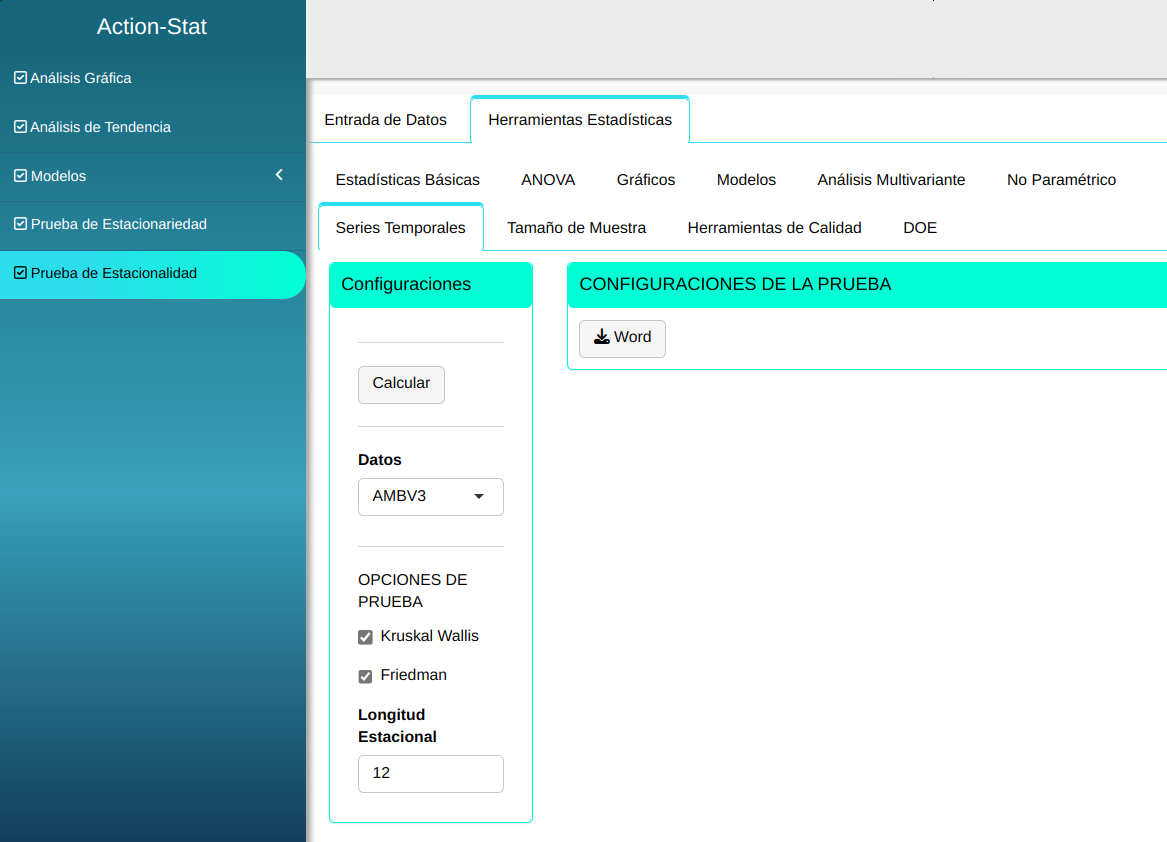Select the No Paramétrico tab

(x=1061, y=180)
